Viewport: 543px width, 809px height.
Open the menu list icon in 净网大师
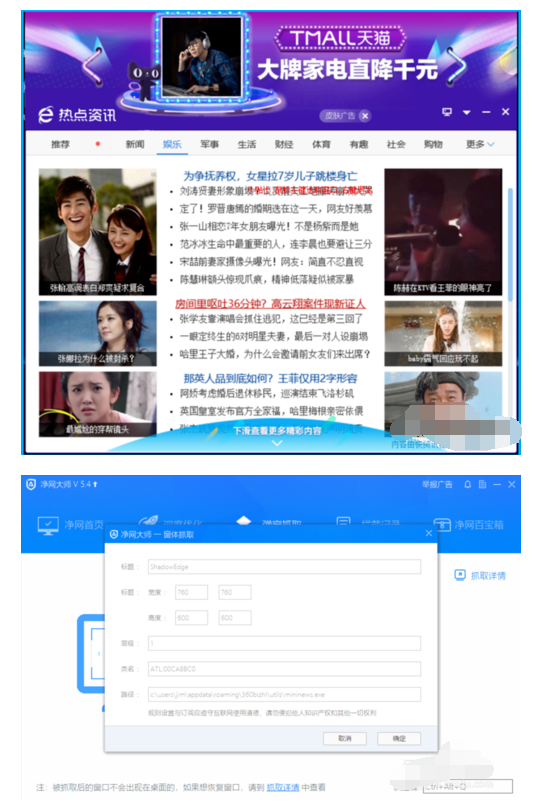pos(482,484)
